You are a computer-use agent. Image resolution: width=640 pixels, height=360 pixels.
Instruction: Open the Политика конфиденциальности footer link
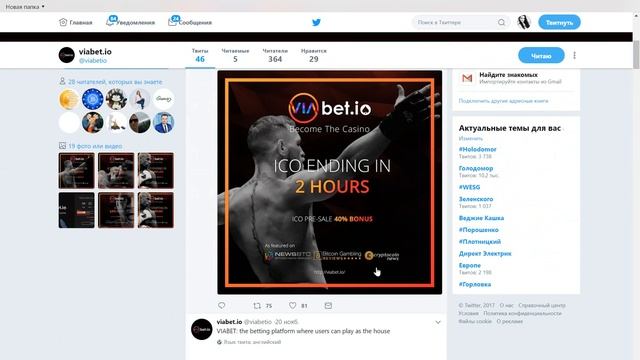pyautogui.click(x=522, y=313)
